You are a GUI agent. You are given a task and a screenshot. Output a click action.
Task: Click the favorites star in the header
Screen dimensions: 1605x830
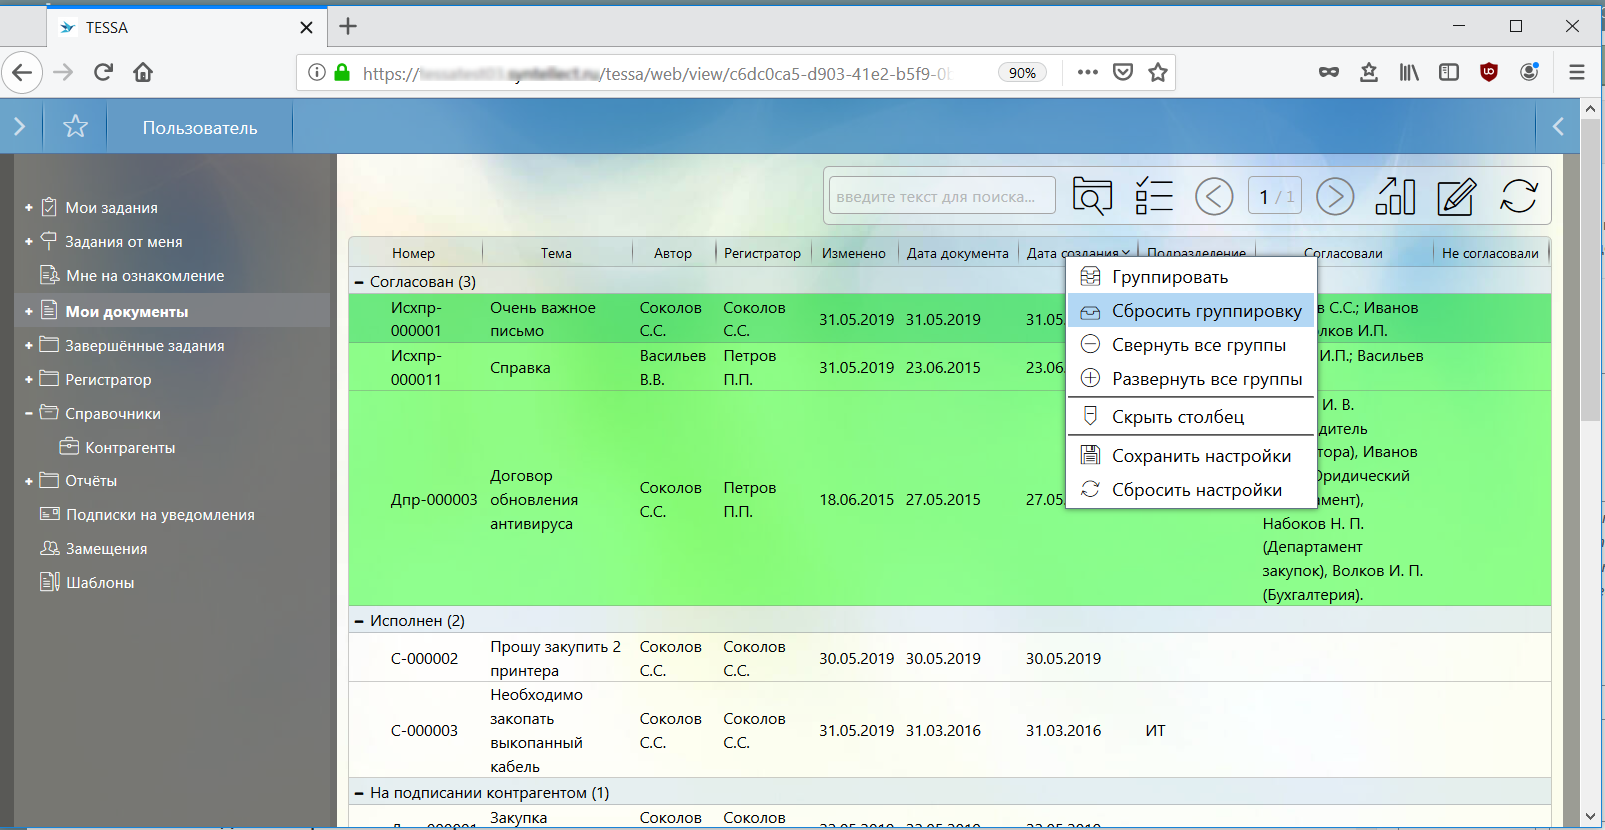75,126
